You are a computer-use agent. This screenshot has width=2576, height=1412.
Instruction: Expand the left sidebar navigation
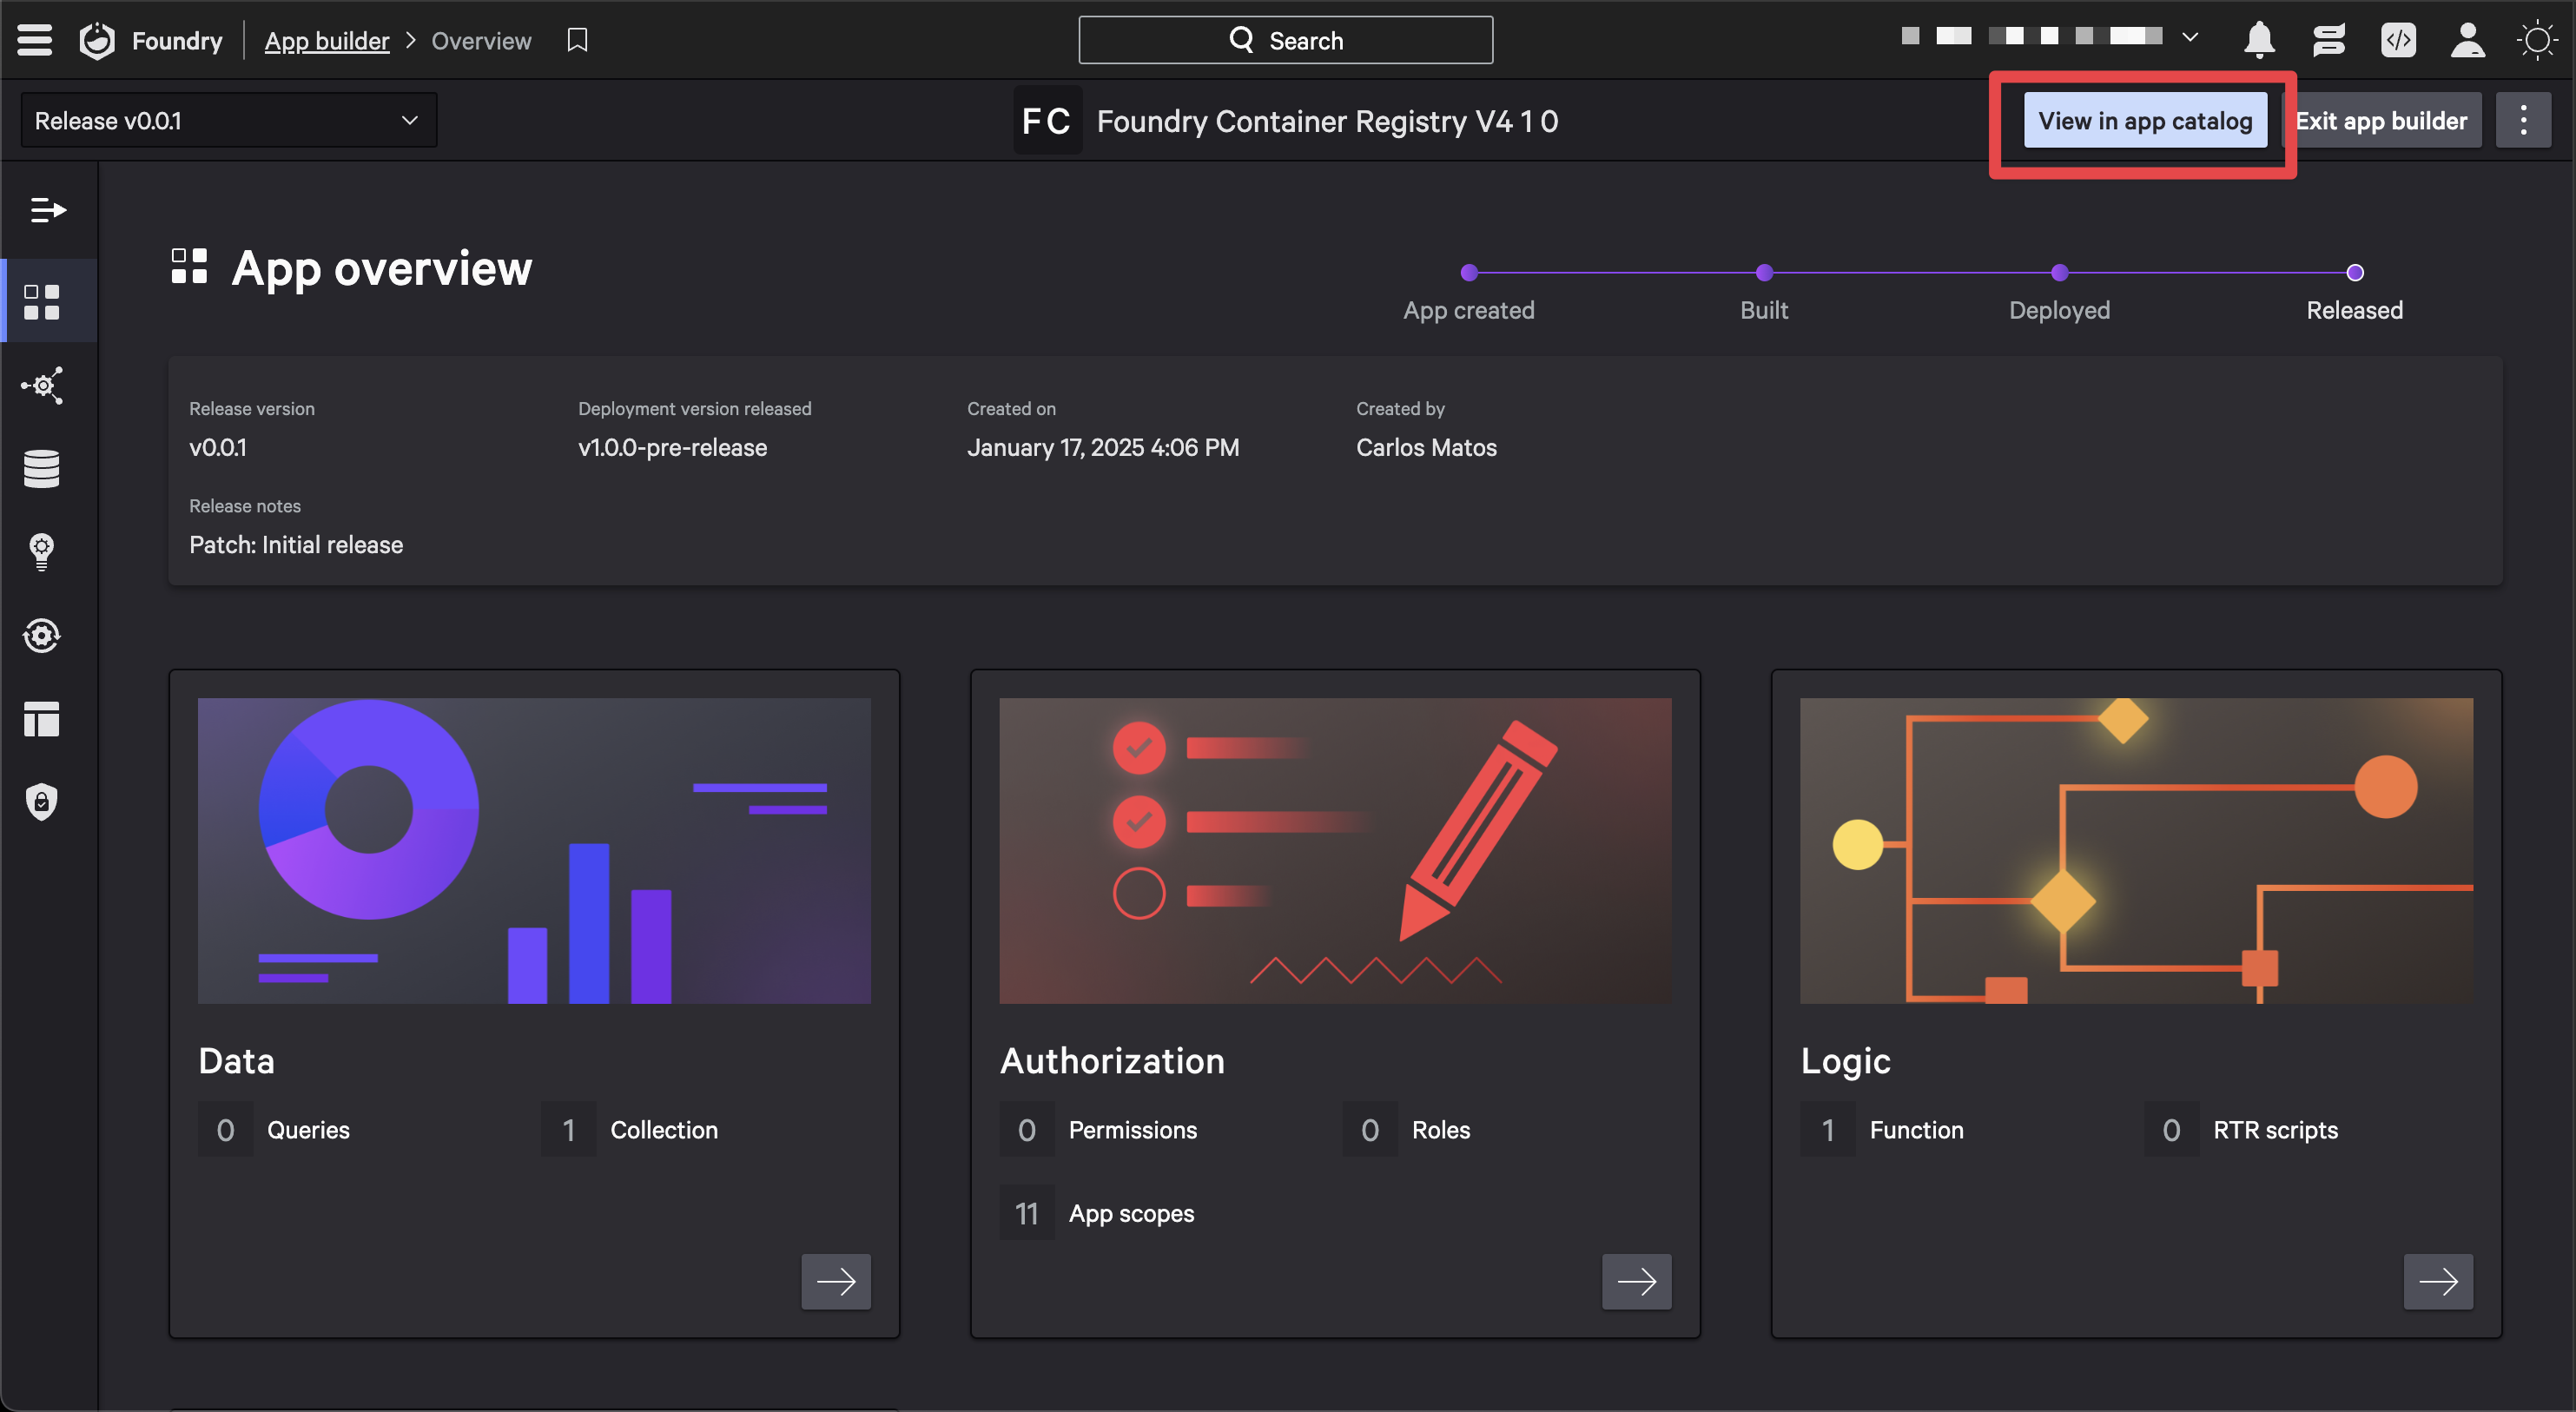48,210
